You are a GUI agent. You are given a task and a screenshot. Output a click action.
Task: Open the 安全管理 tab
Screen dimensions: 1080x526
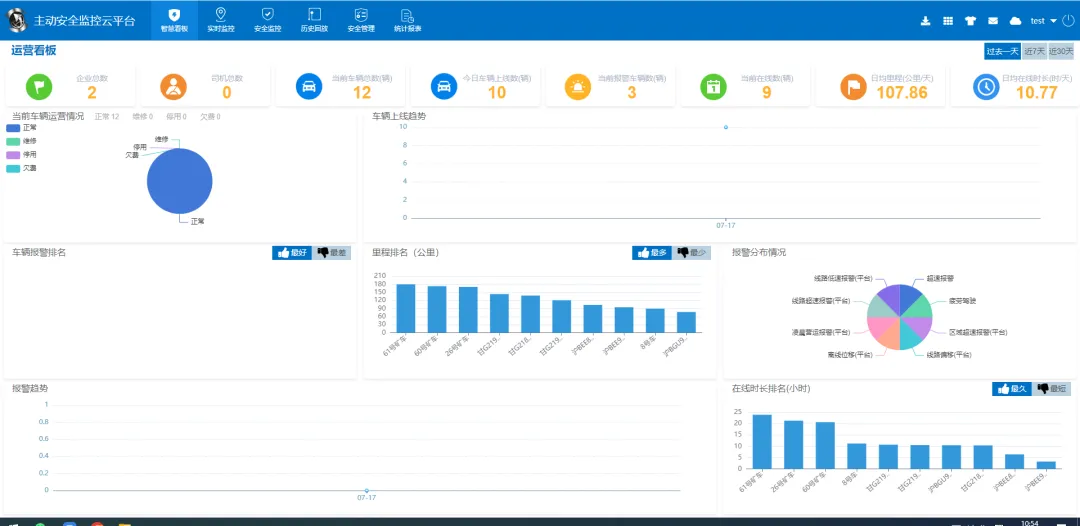[x=361, y=20]
